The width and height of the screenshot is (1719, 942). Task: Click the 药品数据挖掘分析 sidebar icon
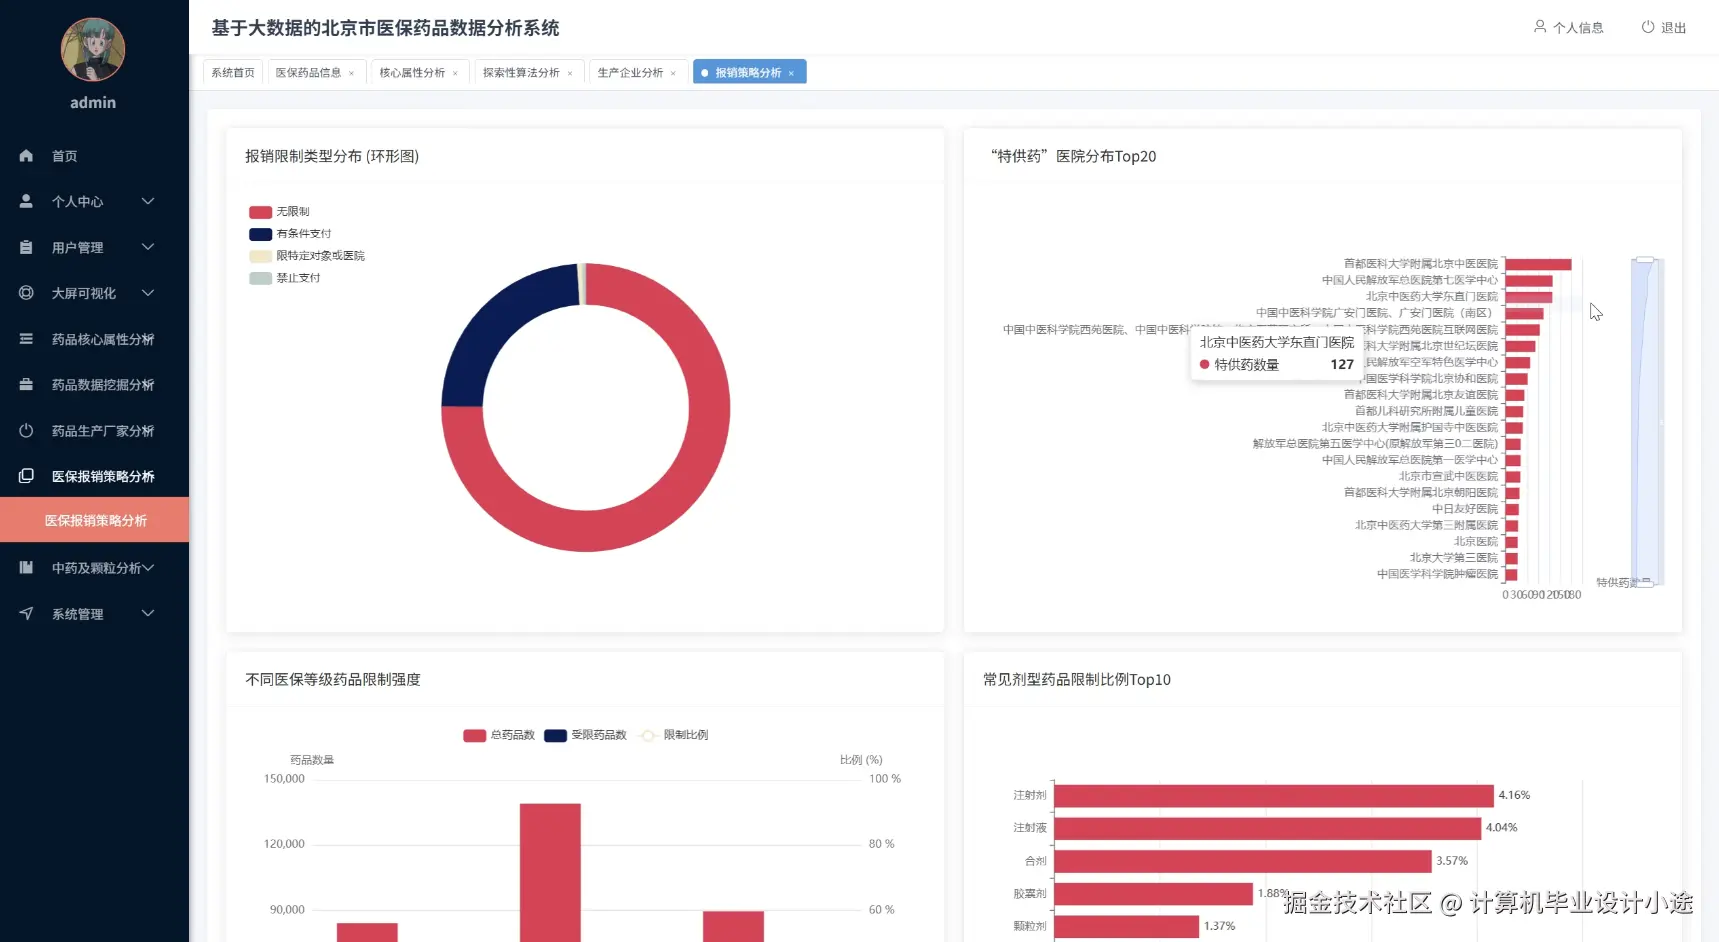pyautogui.click(x=26, y=385)
